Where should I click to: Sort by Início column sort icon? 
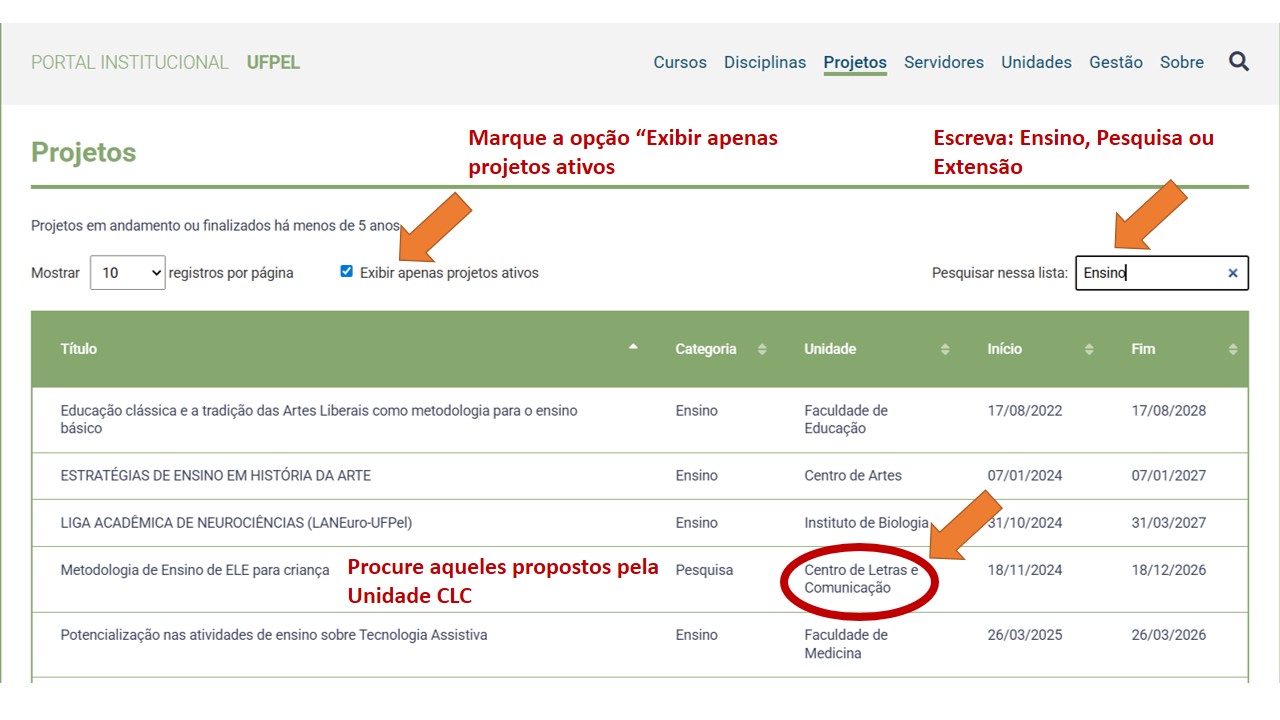point(1090,349)
